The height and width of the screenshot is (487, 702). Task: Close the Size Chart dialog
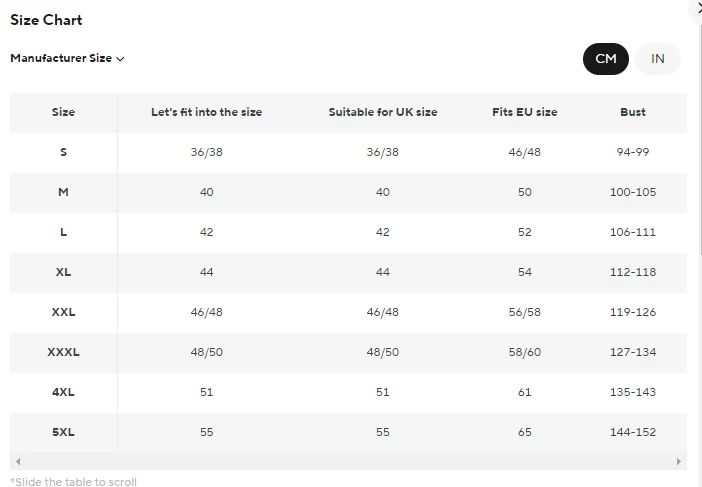(x=698, y=8)
